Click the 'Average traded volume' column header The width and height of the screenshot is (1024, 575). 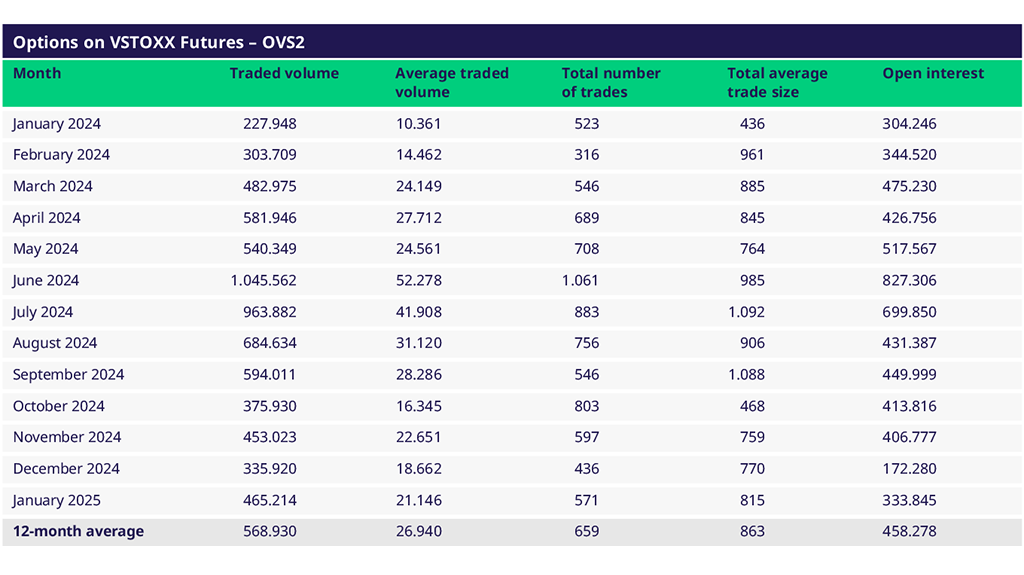click(451, 83)
